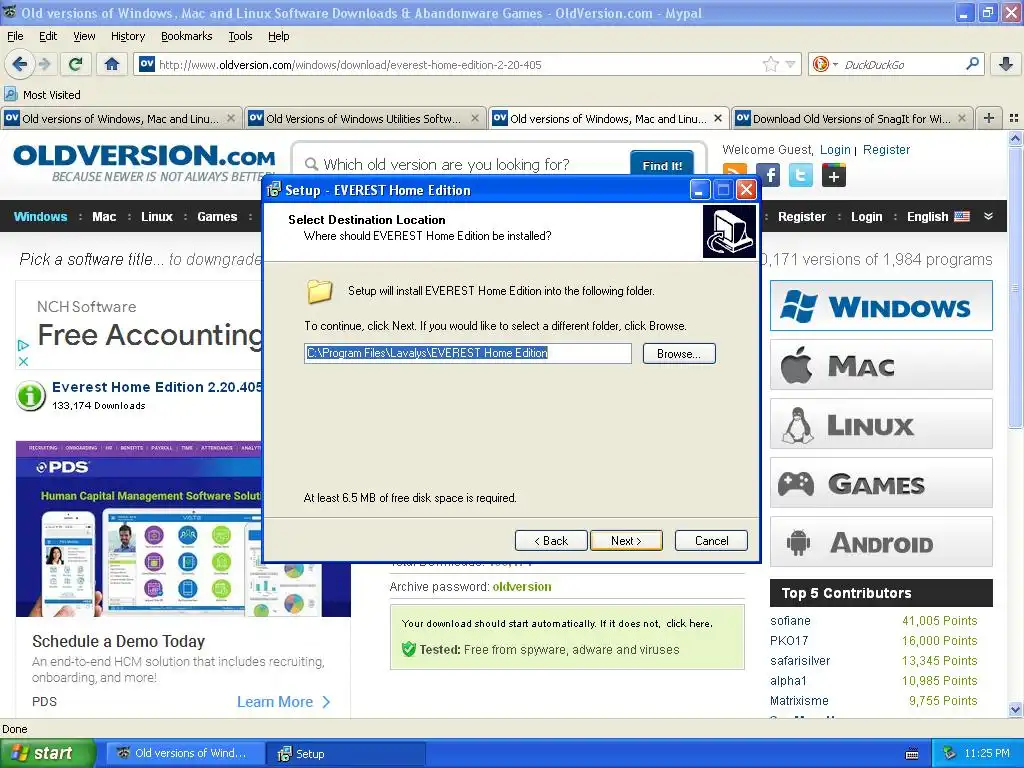The height and width of the screenshot is (768, 1024).
Task: Click Browse... in the Setup dialog
Action: tap(679, 353)
